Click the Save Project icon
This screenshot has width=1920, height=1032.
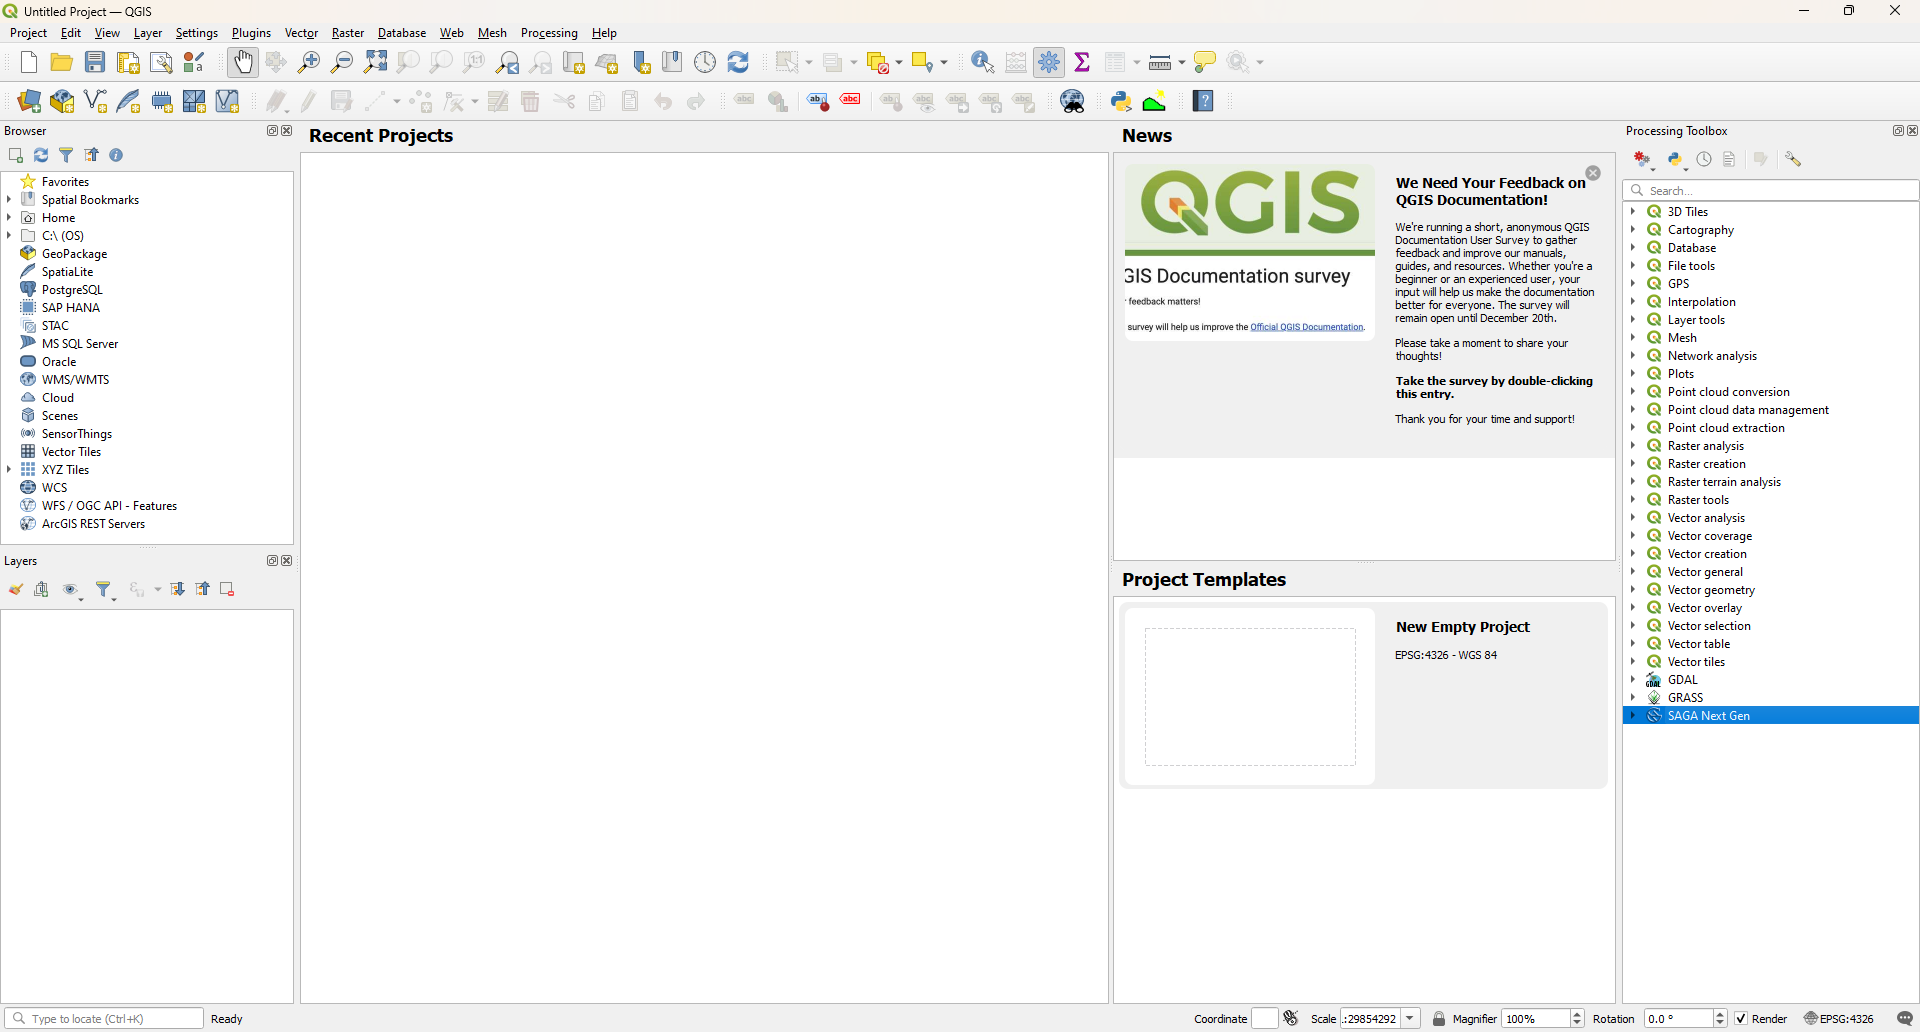coord(95,62)
